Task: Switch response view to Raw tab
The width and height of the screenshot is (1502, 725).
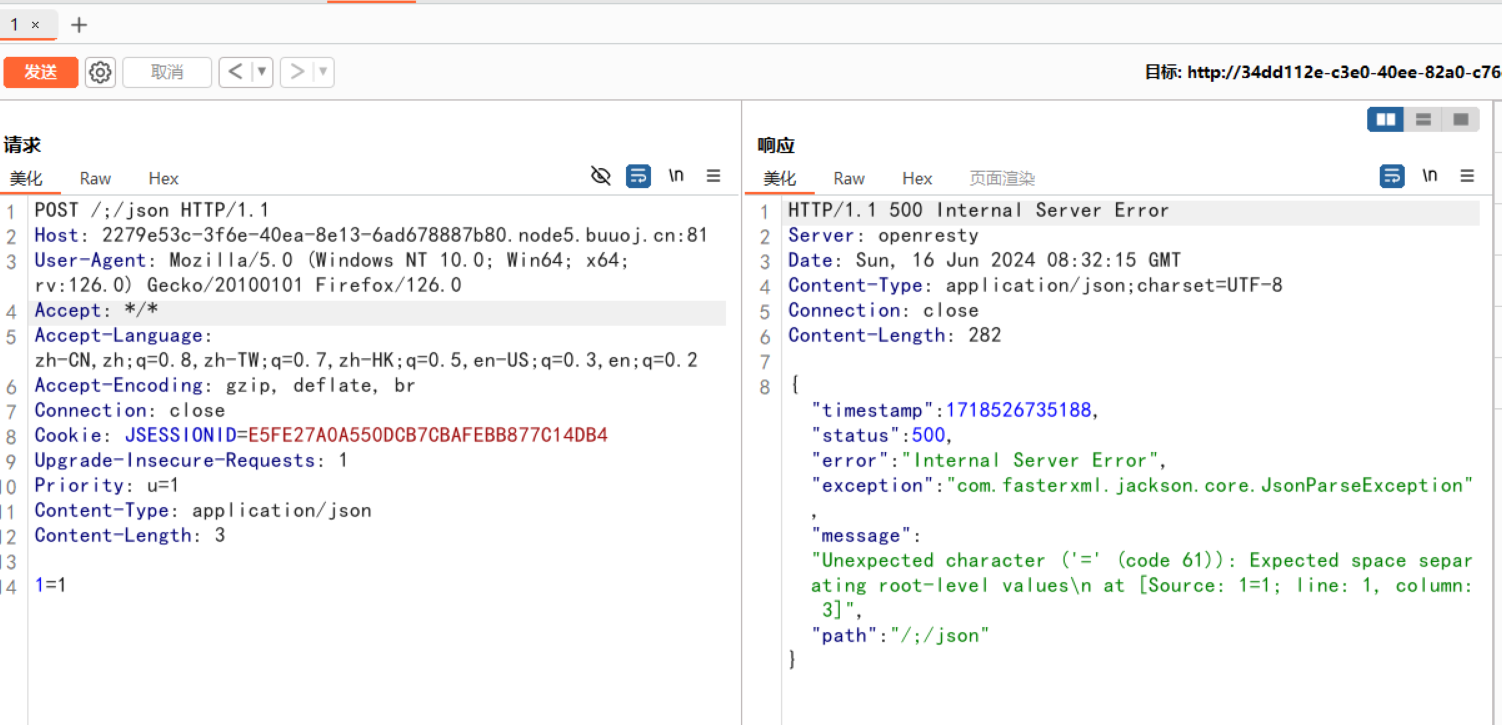Action: [848, 178]
